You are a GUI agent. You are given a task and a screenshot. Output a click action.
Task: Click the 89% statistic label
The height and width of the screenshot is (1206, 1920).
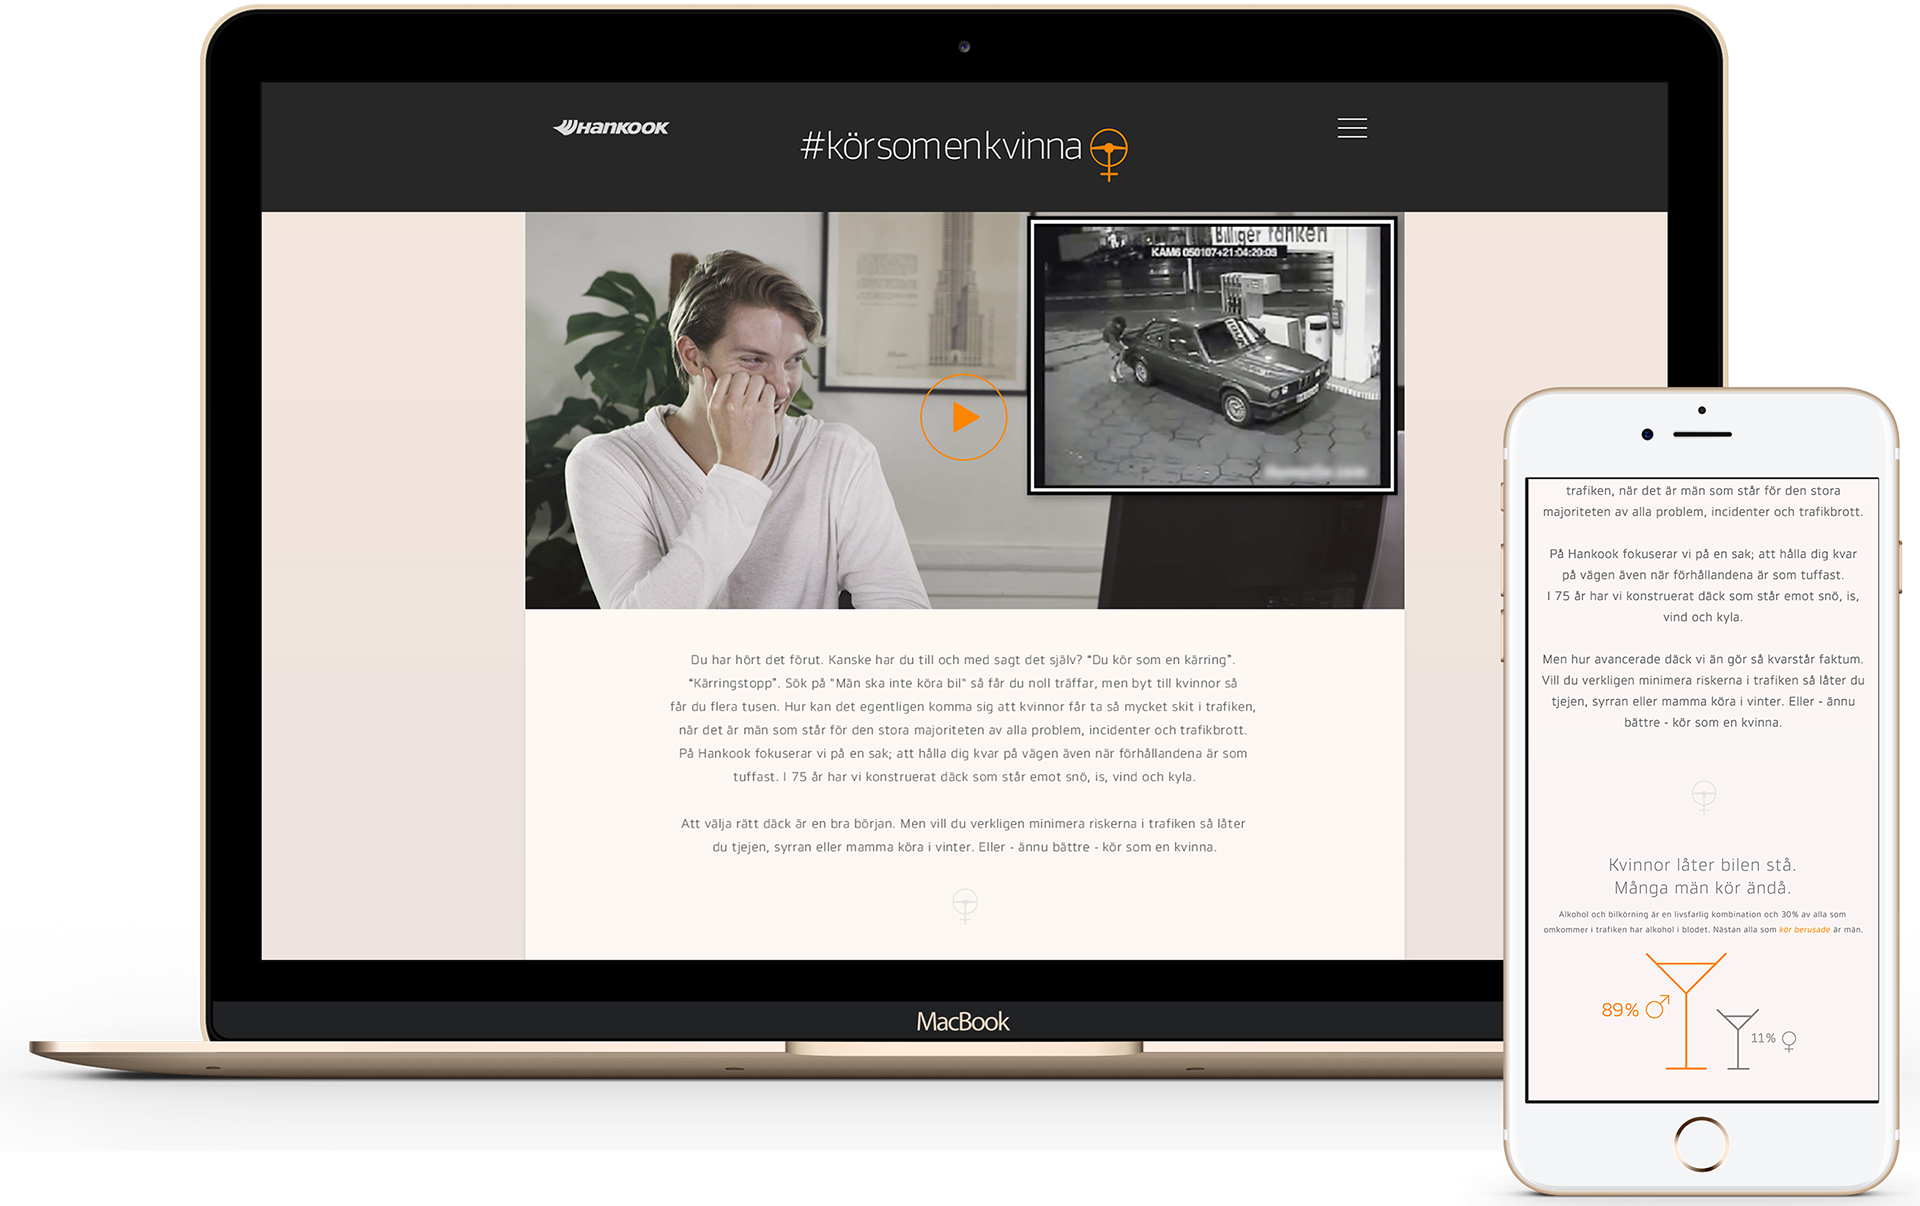click(x=1619, y=1010)
